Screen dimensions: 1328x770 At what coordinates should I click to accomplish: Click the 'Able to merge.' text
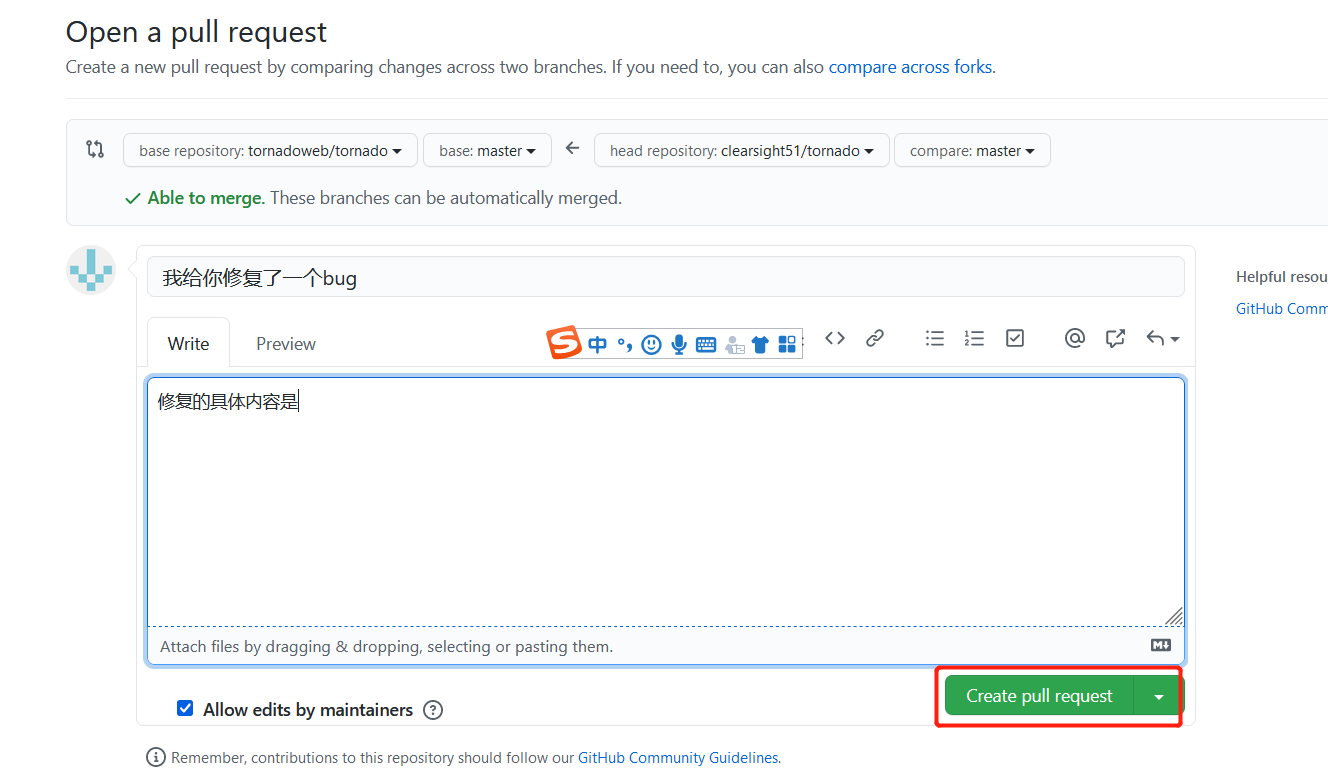206,198
